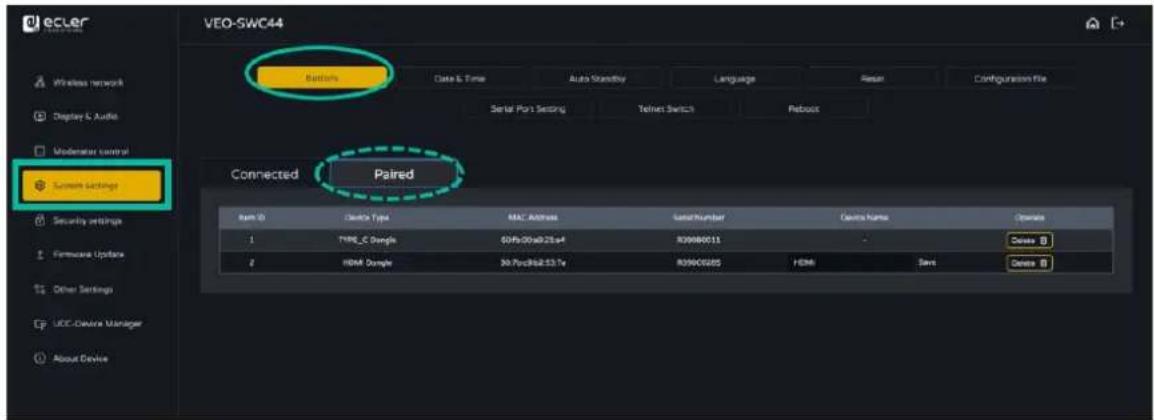1154x420 pixels.
Task: Switch to Language tab
Action: [x=734, y=77]
